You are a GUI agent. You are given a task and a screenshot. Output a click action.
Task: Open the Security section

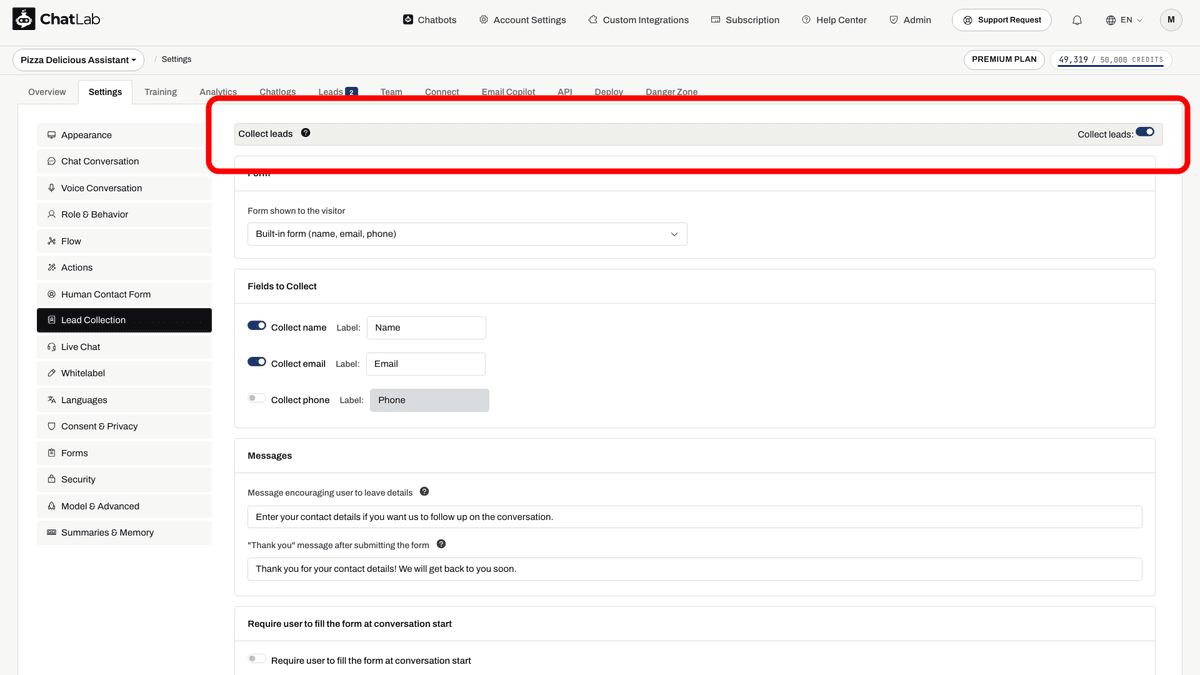coord(124,479)
